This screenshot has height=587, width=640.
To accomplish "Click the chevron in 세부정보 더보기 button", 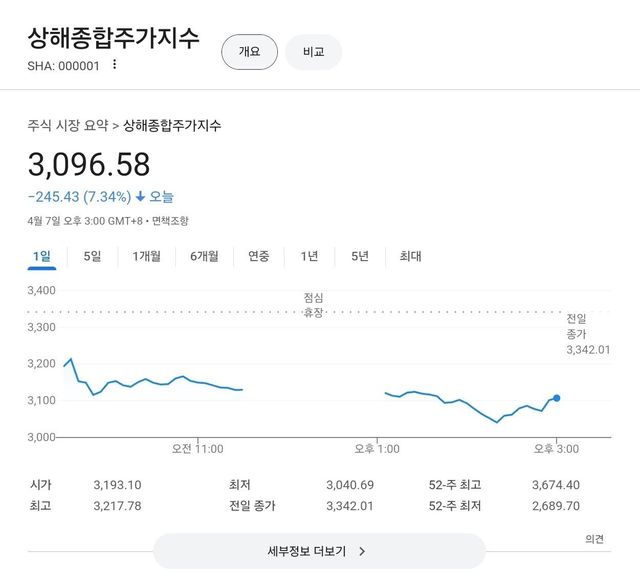I will coord(362,551).
